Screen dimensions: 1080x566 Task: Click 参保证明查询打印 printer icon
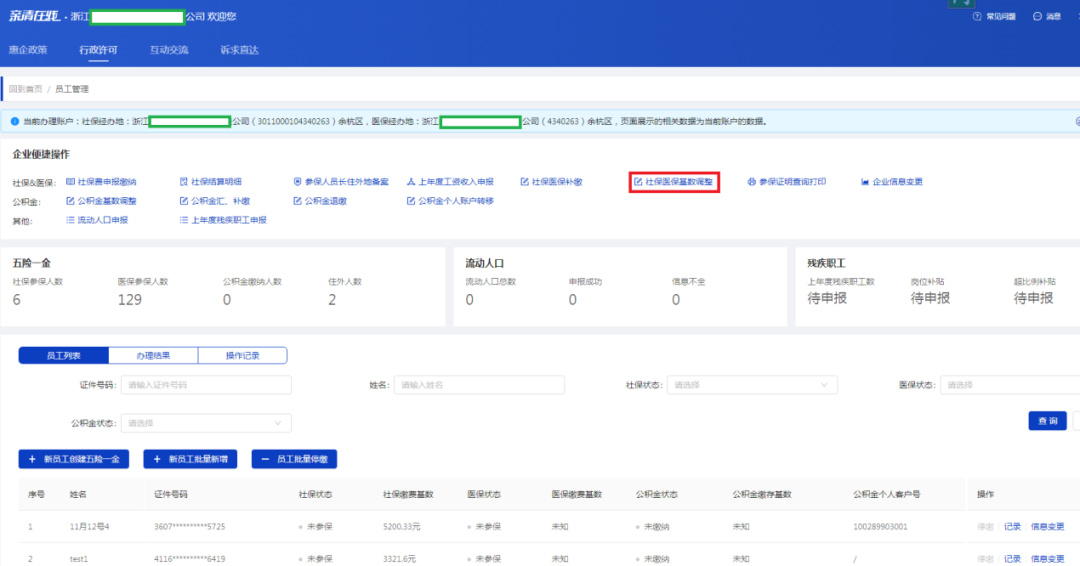[x=752, y=182]
